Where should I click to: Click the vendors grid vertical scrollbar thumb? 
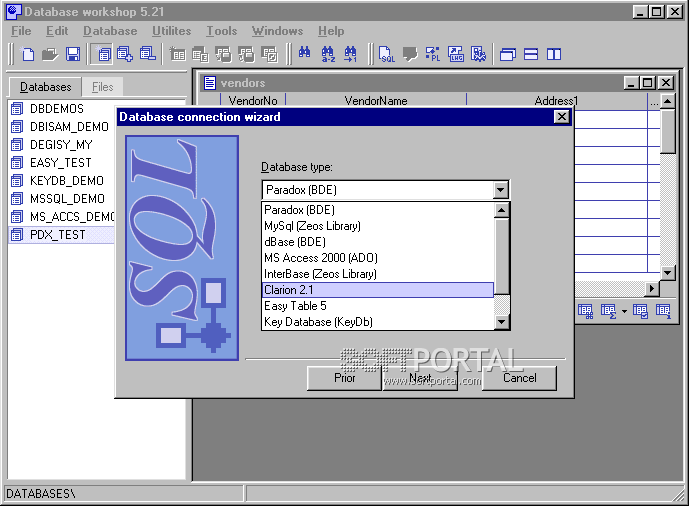point(668,131)
